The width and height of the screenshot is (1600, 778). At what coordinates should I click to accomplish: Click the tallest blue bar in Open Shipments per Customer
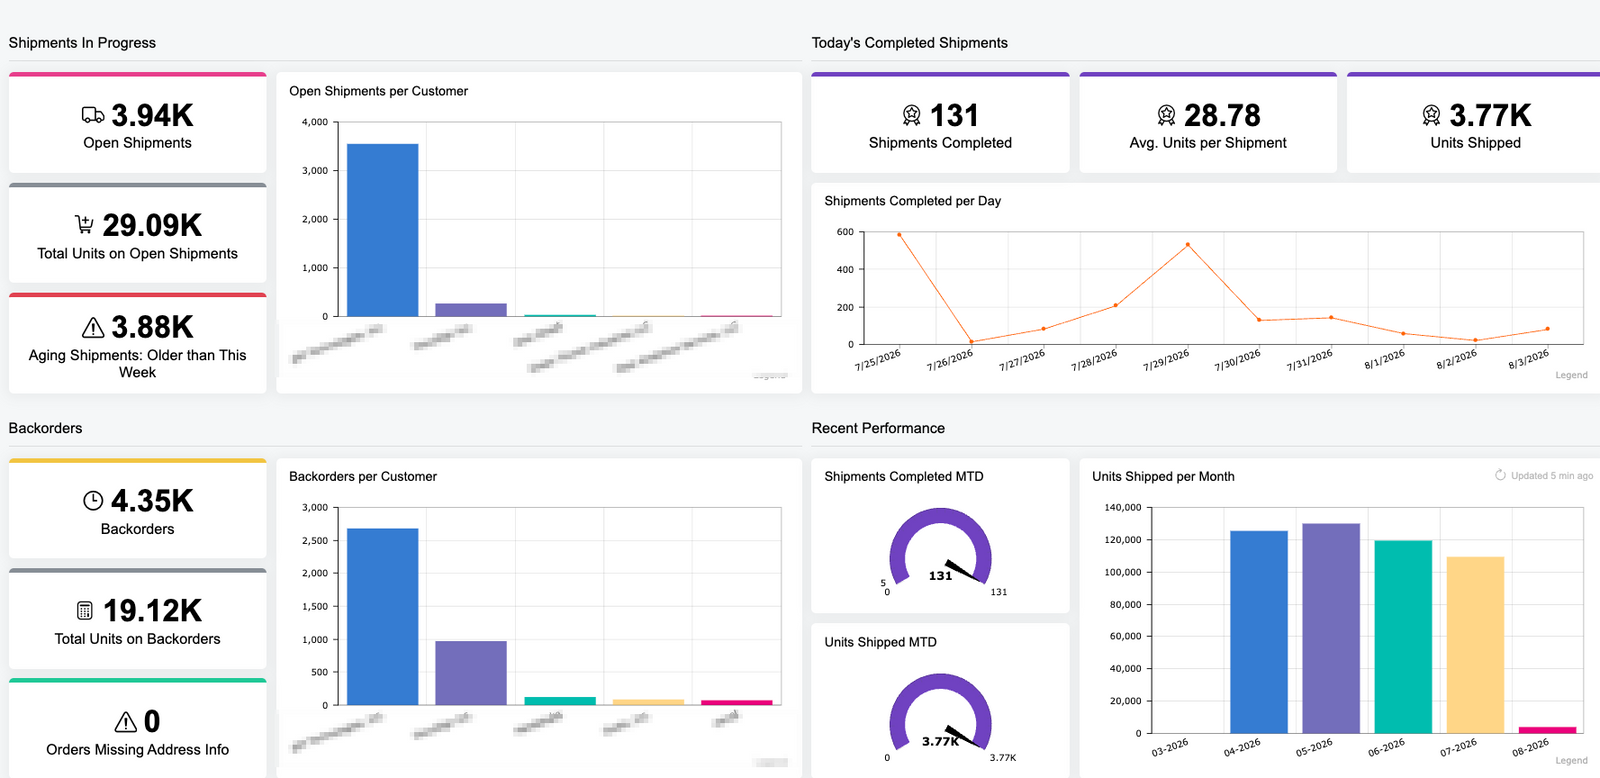pyautogui.click(x=382, y=230)
